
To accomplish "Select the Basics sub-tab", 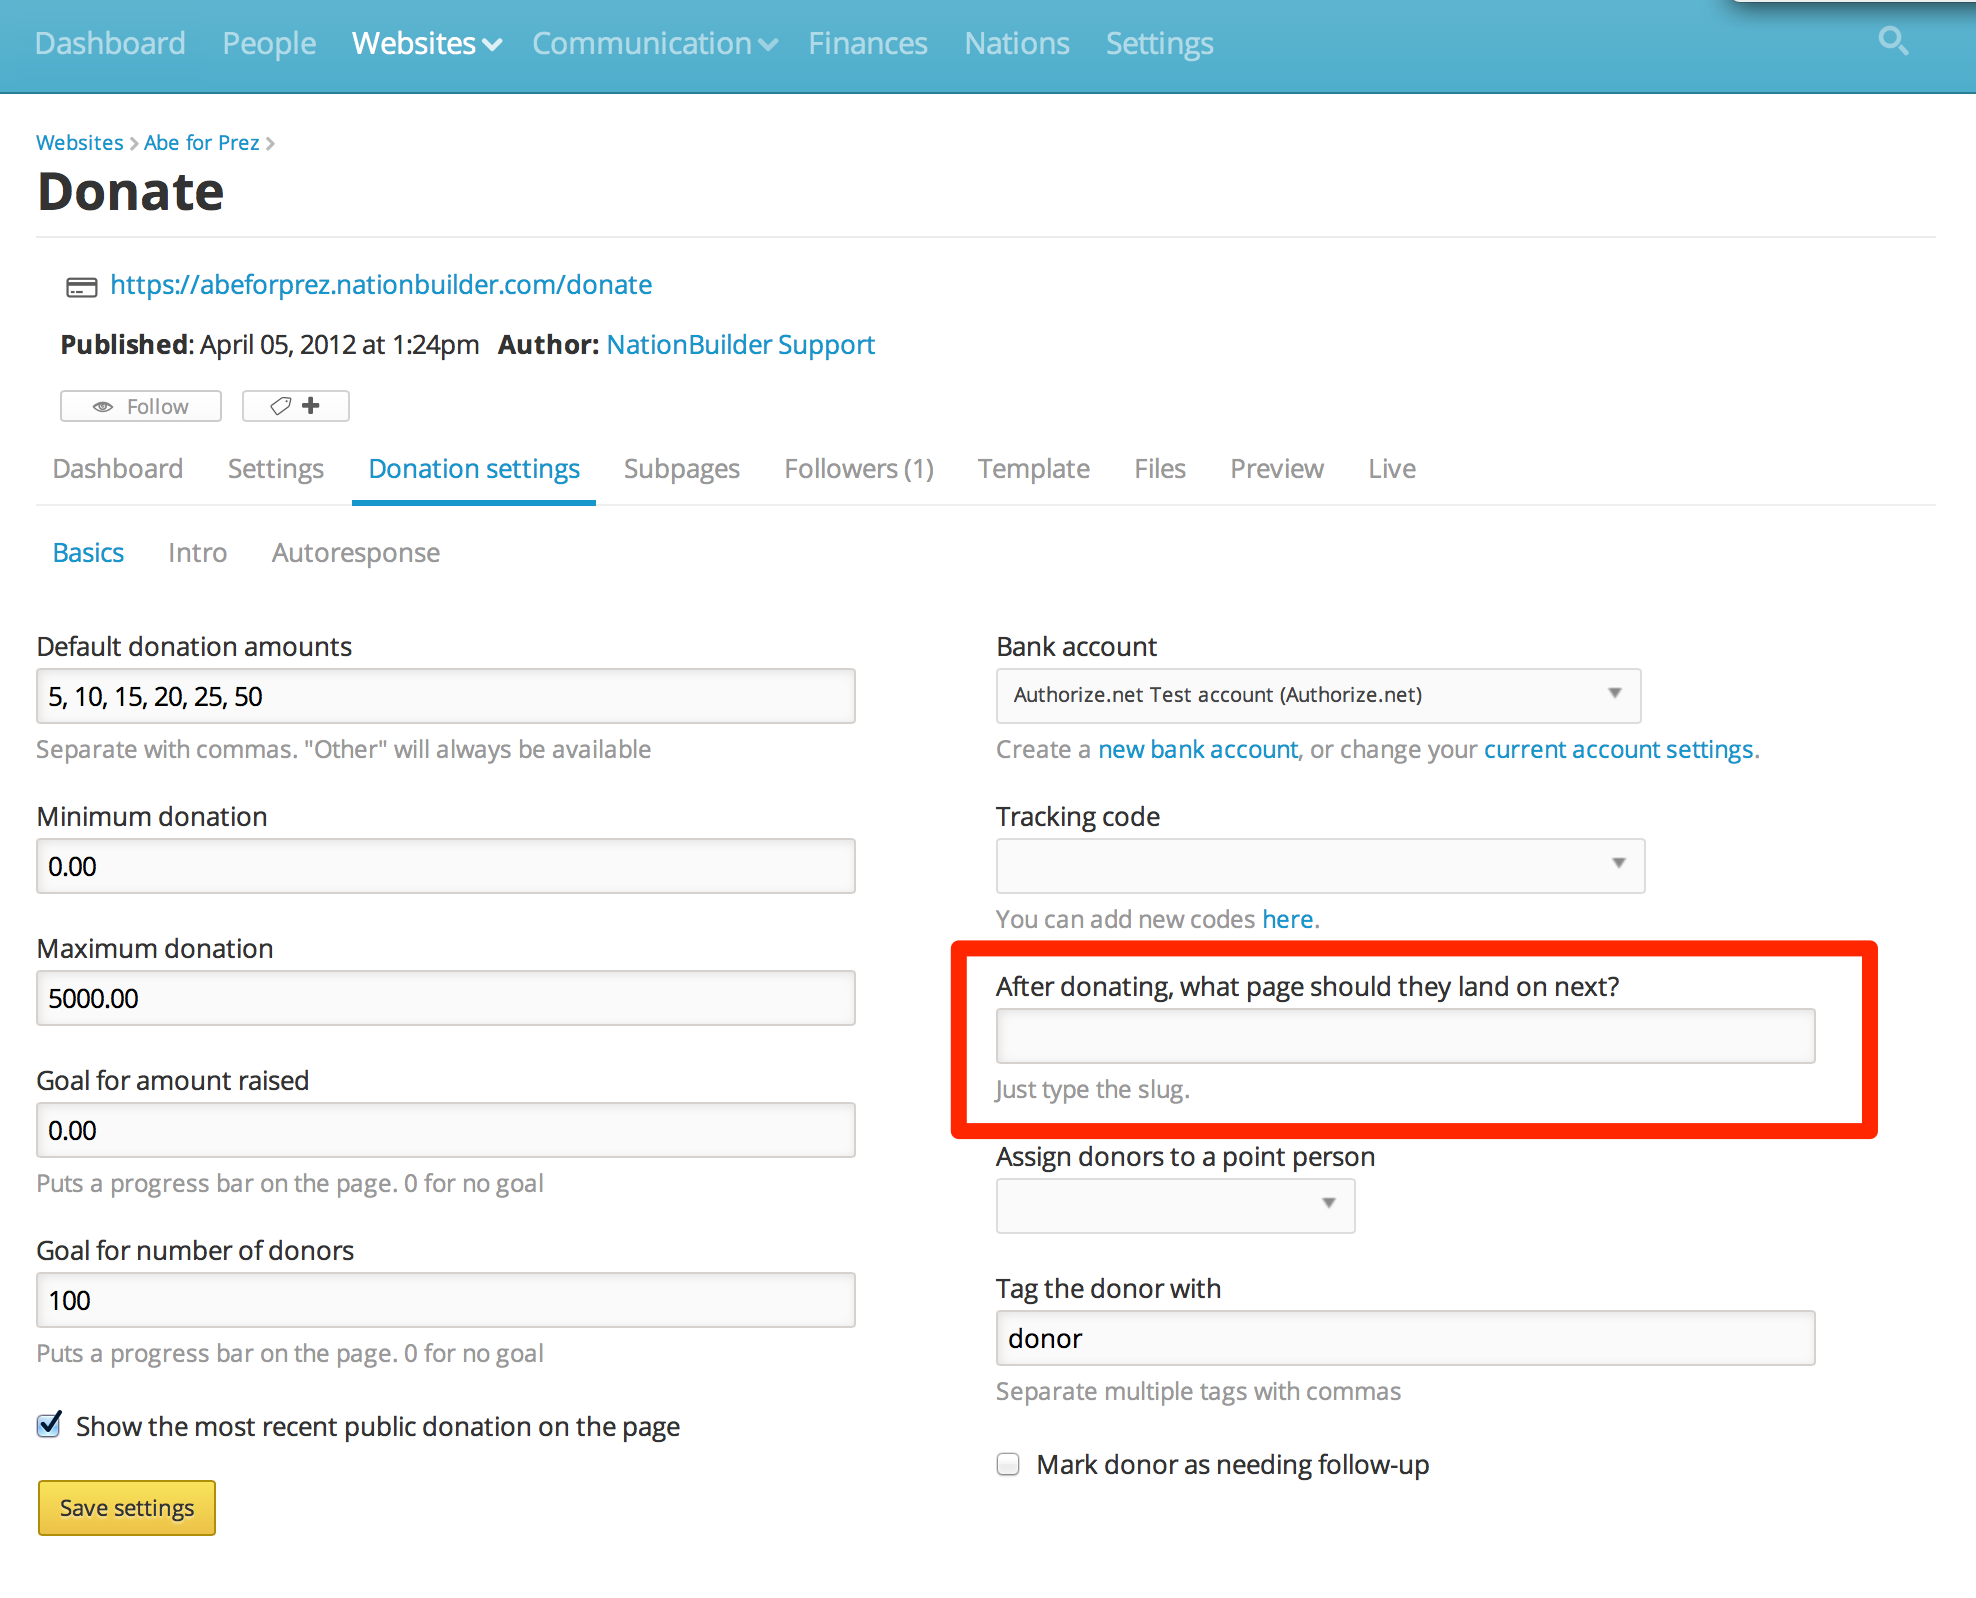I will pyautogui.click(x=88, y=552).
